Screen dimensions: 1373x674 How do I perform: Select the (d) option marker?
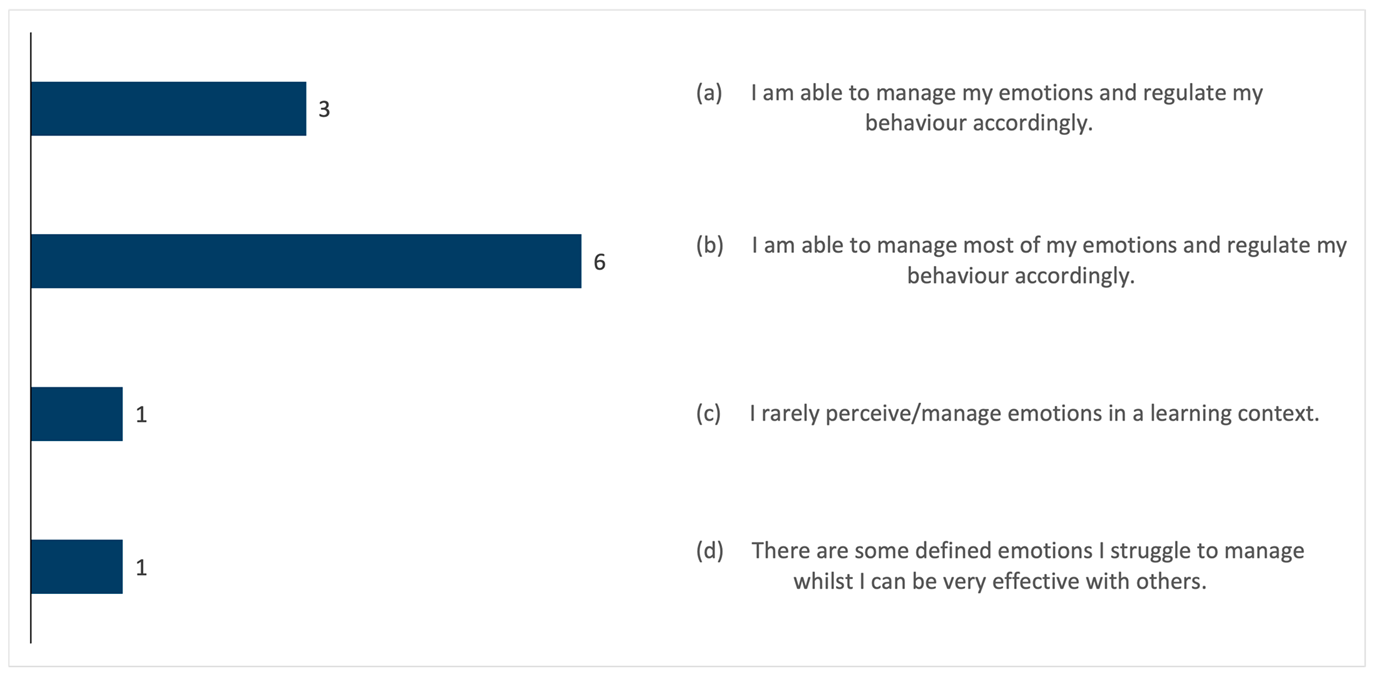click(709, 551)
